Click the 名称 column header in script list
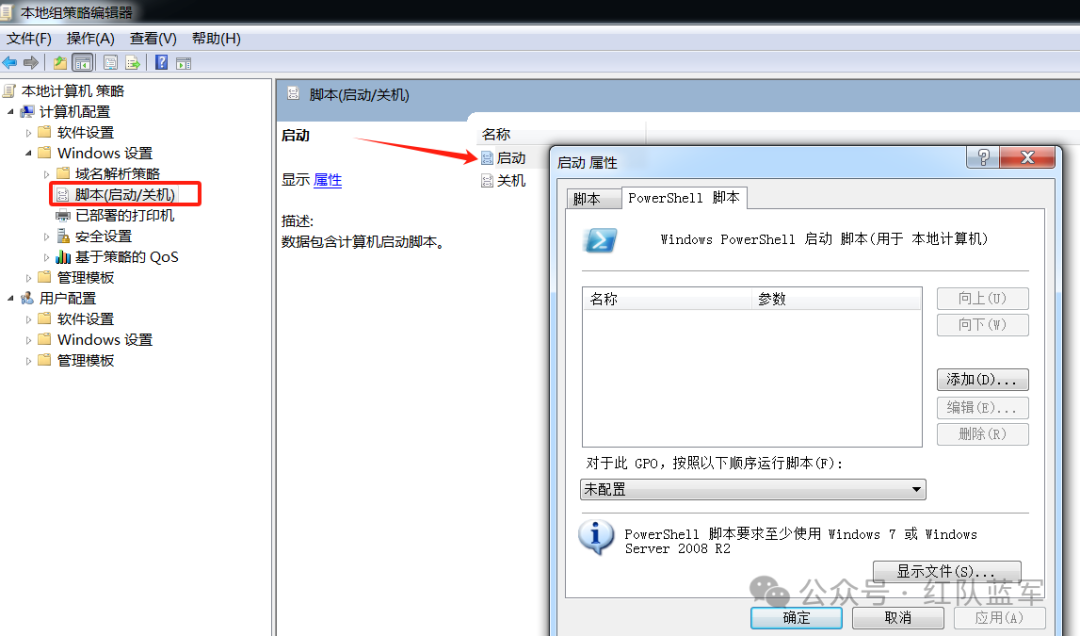This screenshot has height=636, width=1080. [667, 299]
